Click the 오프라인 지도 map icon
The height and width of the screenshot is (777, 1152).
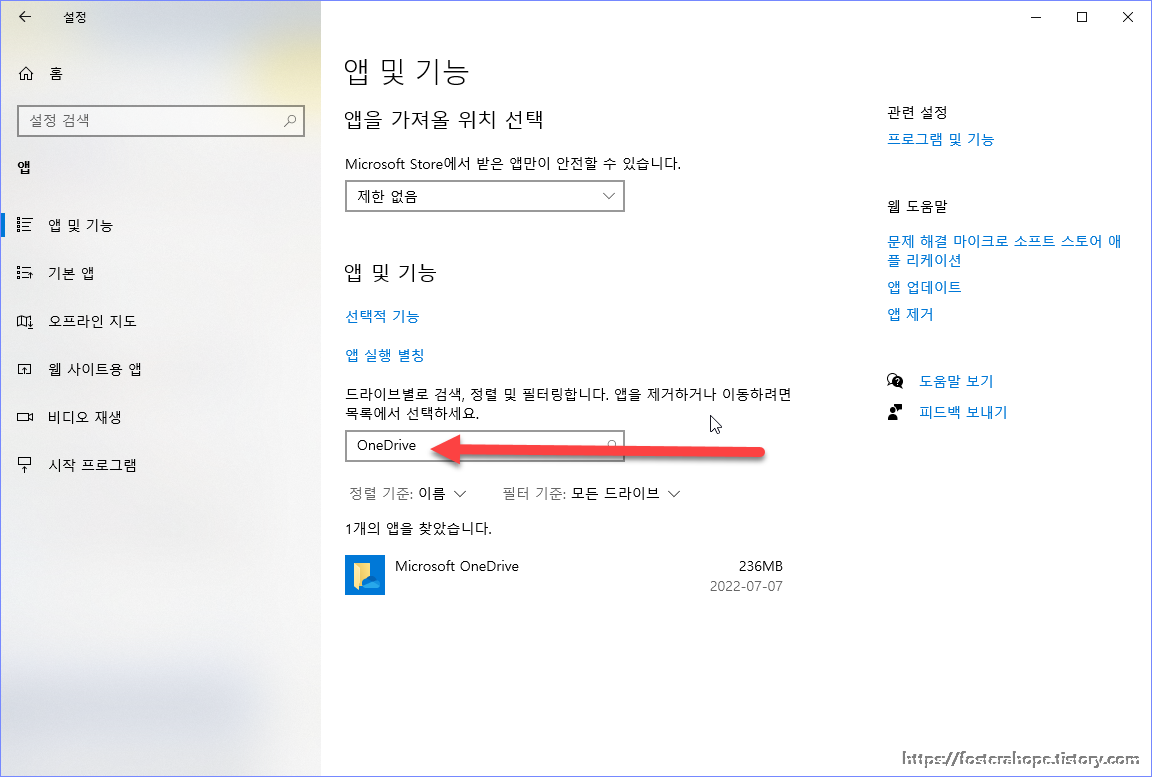tap(24, 321)
